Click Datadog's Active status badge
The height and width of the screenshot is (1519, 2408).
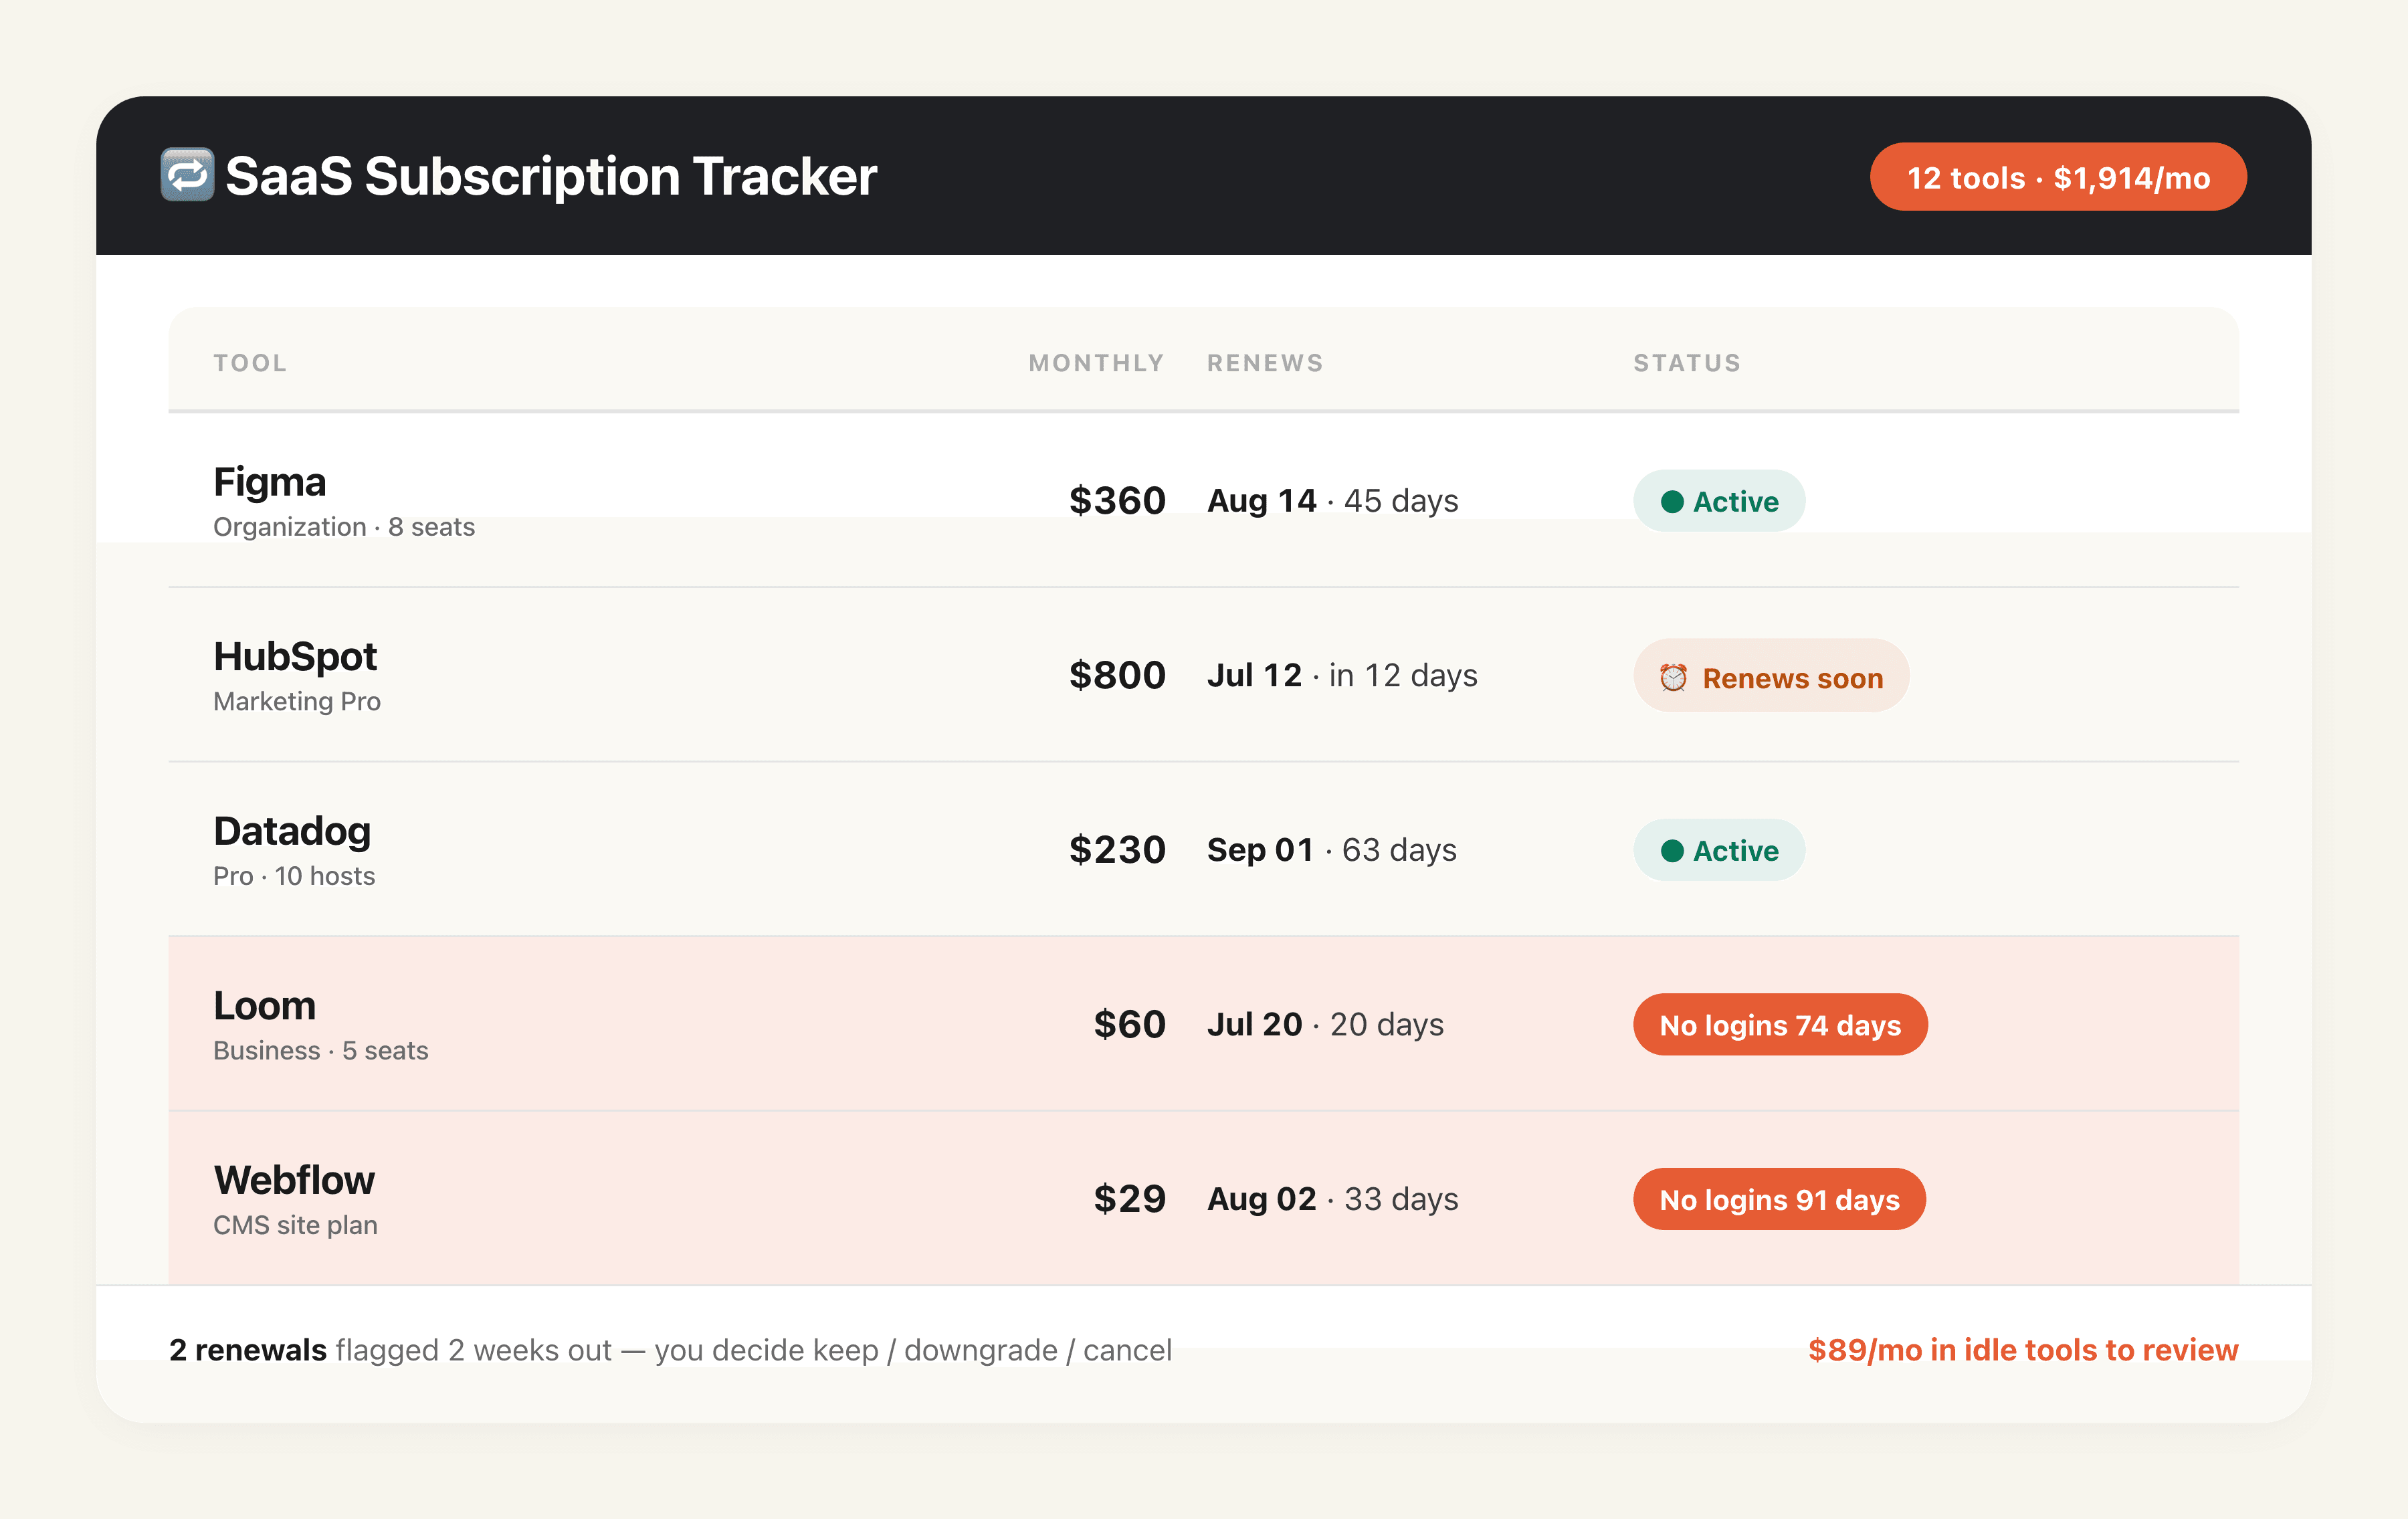(x=1719, y=850)
